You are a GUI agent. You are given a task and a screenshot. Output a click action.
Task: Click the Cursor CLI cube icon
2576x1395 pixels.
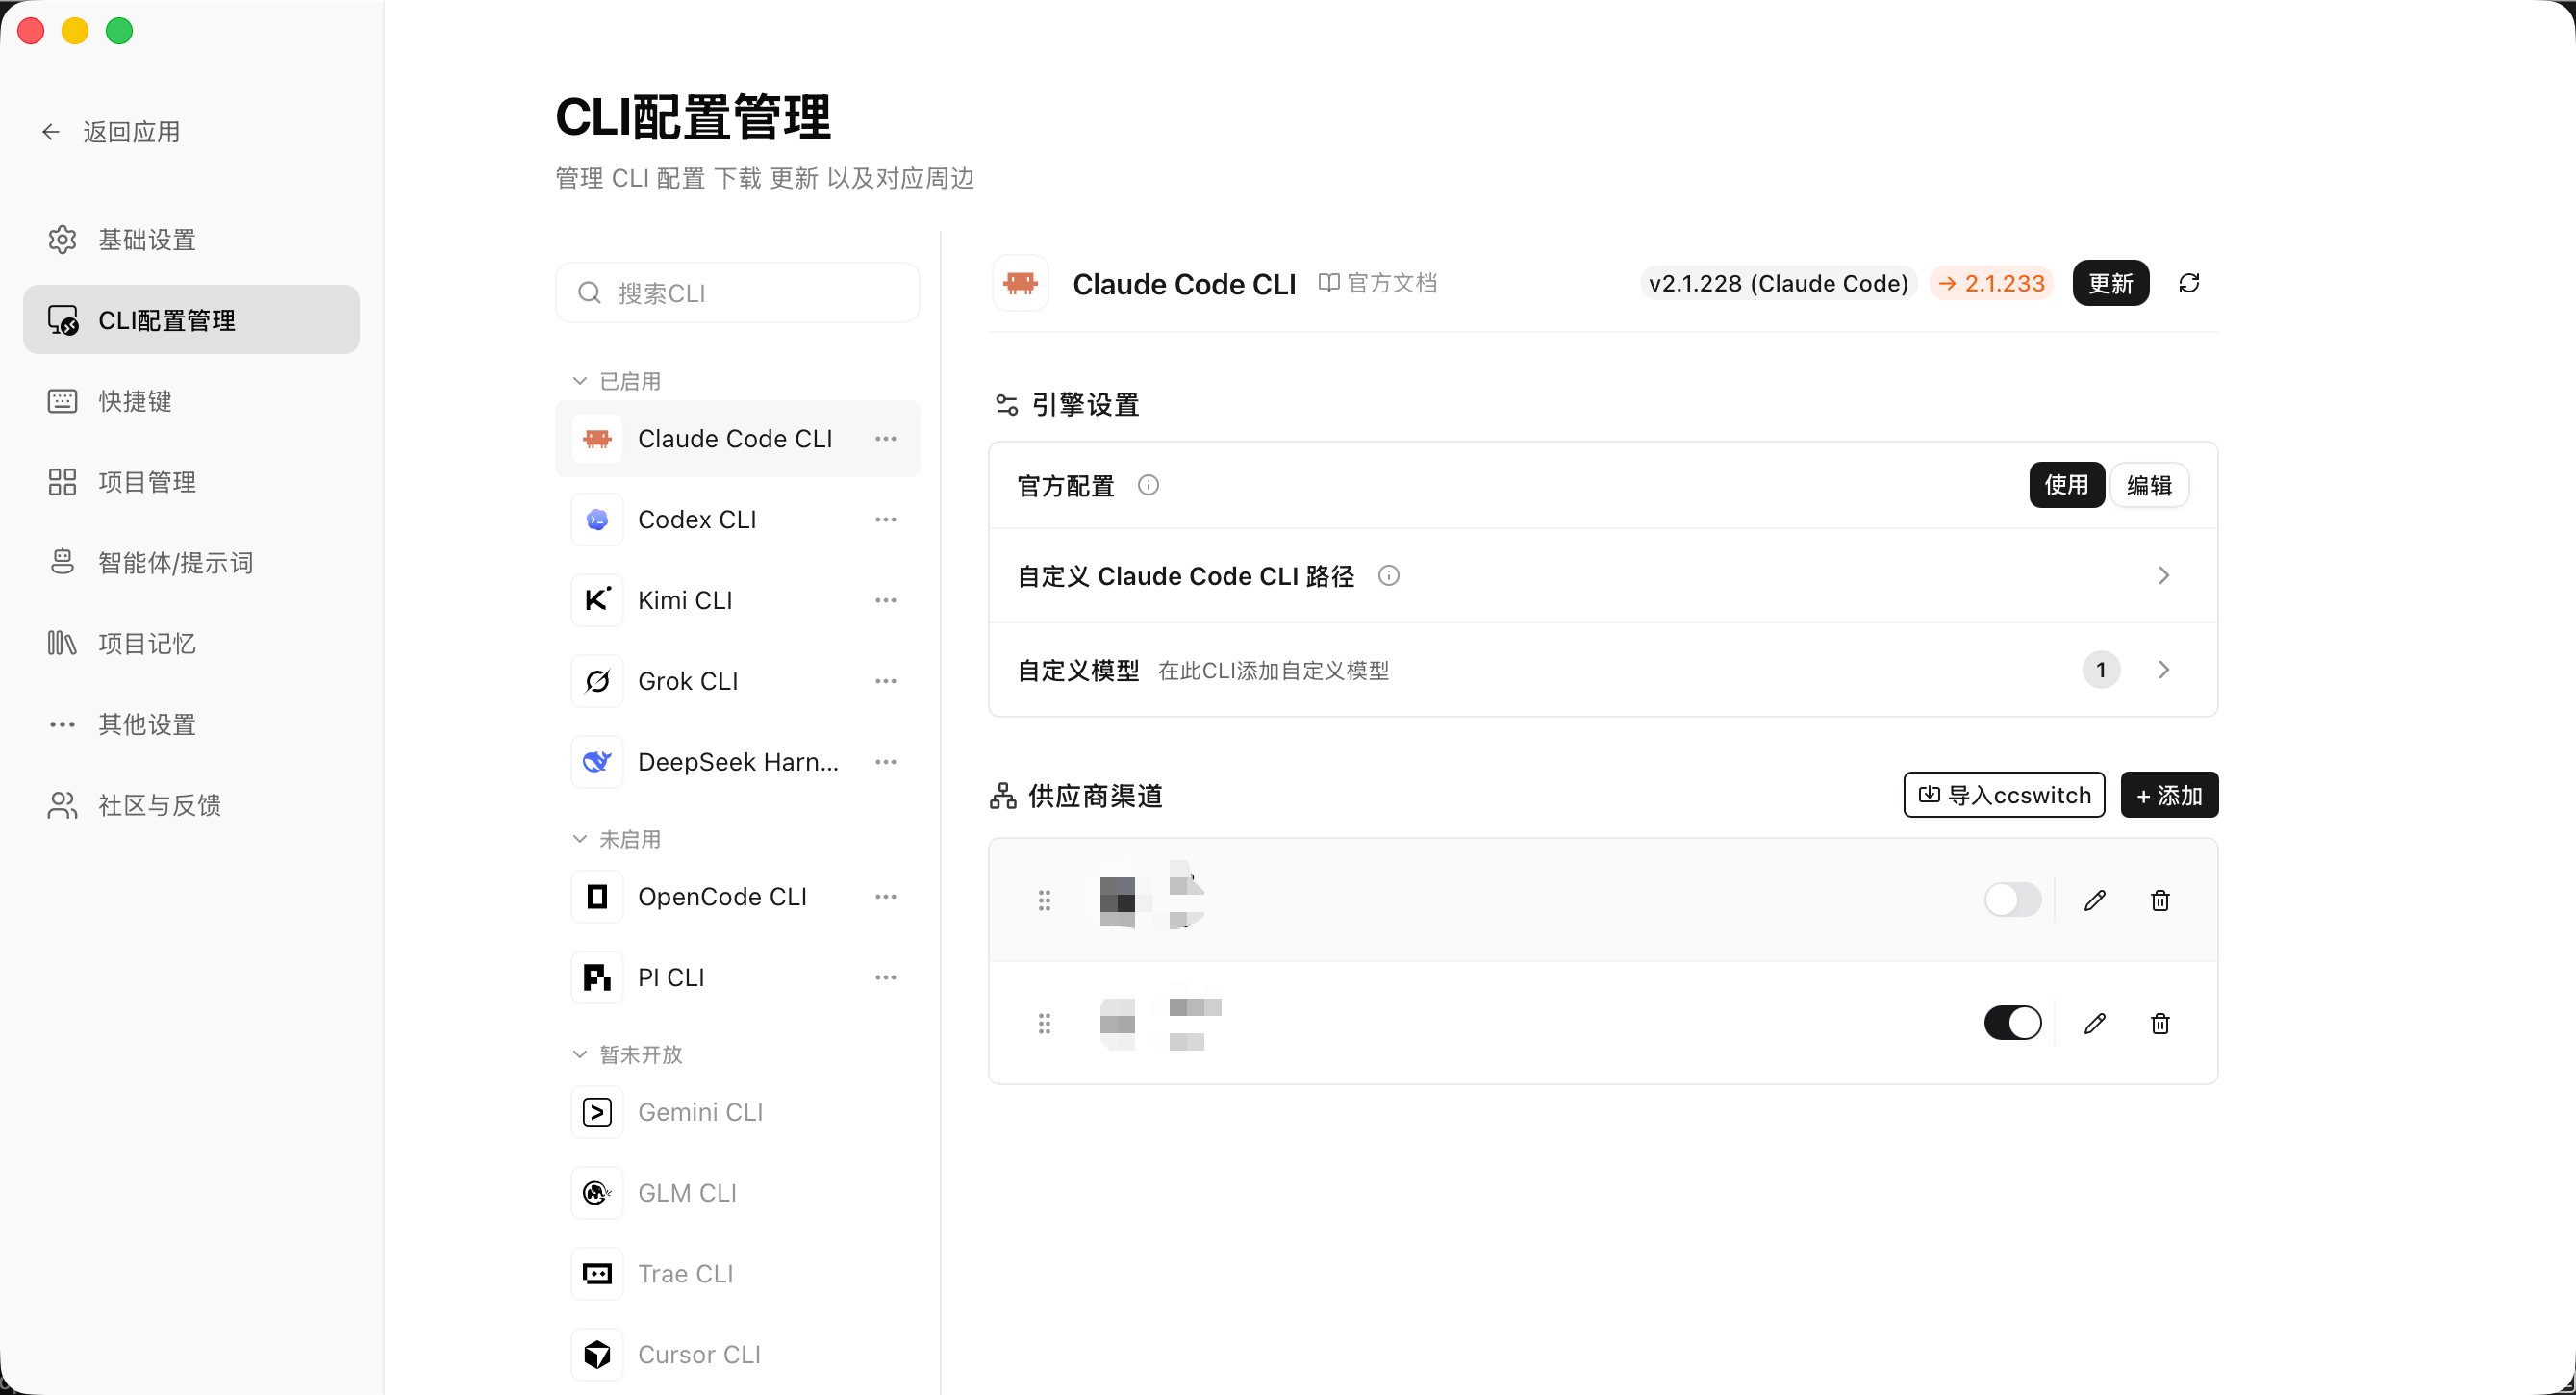(597, 1355)
